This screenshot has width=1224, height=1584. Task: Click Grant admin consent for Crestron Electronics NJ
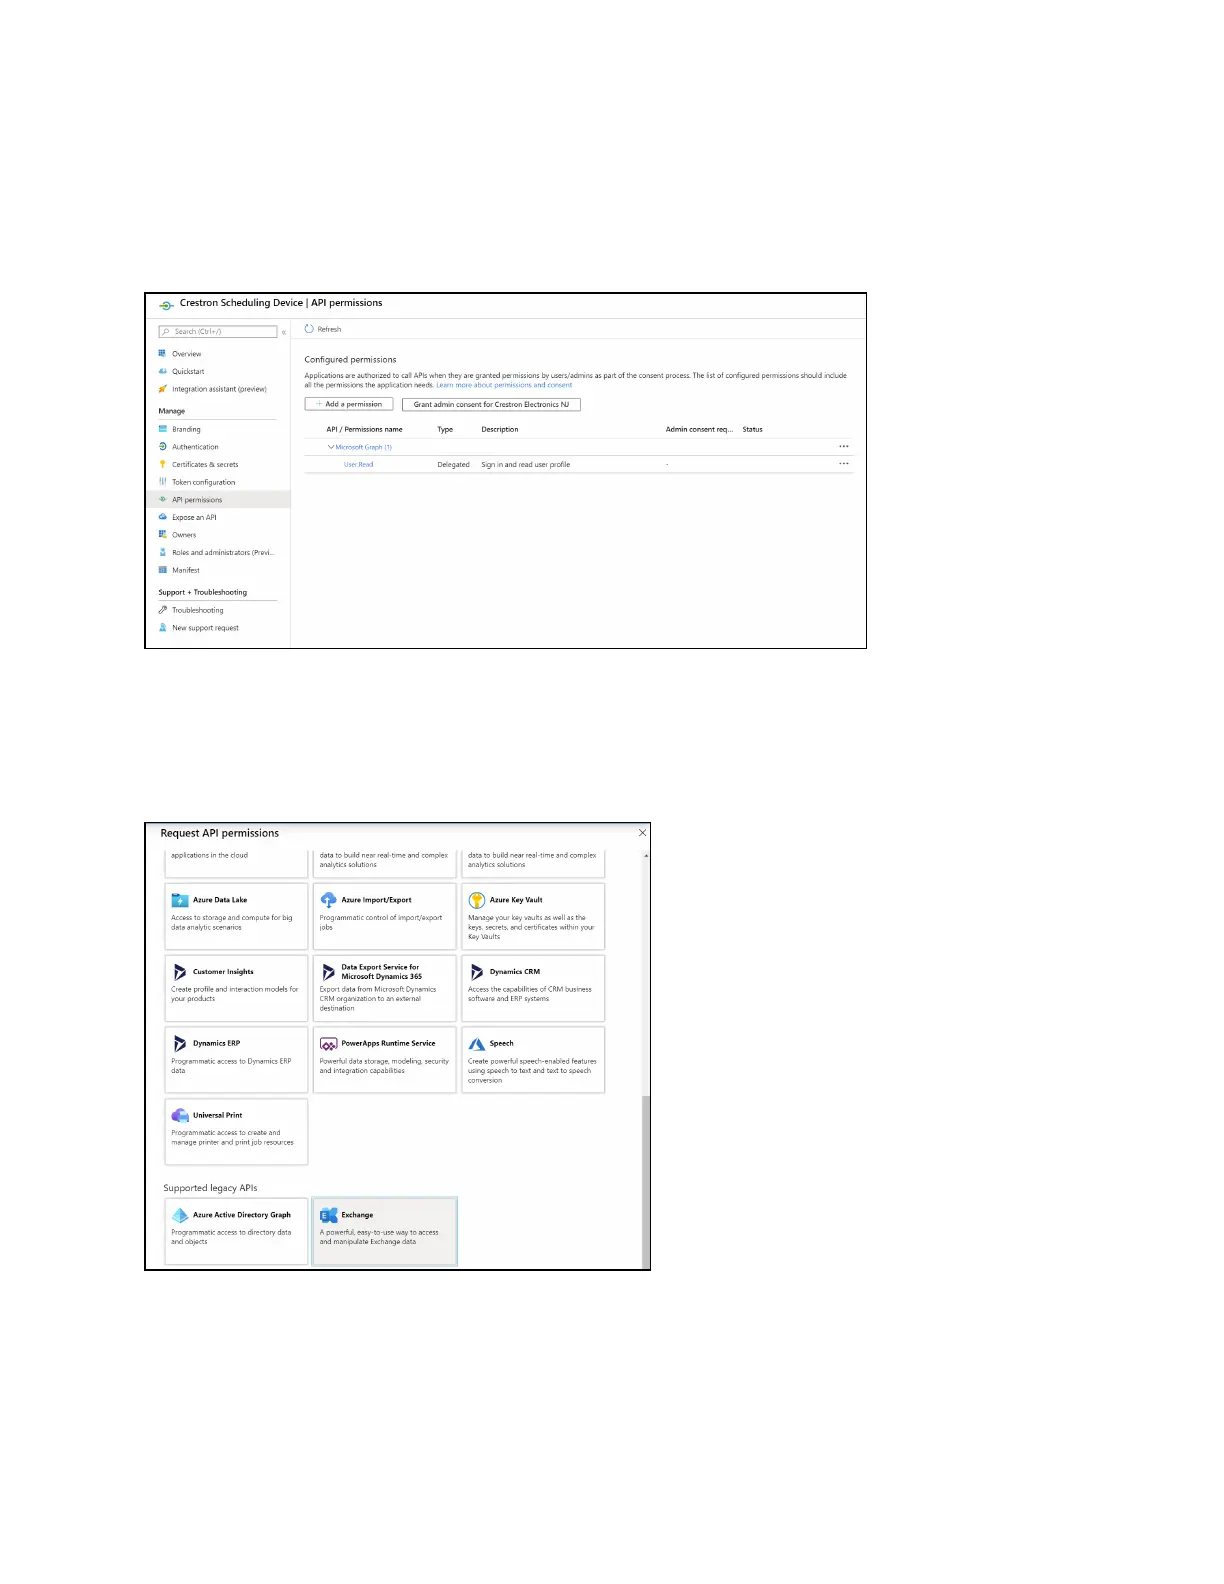(x=491, y=404)
